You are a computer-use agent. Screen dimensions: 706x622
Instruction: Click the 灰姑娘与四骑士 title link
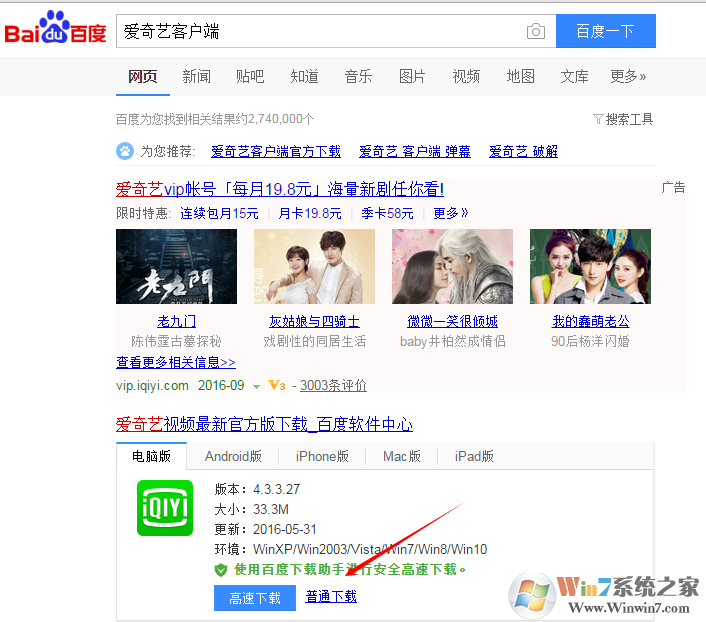(314, 322)
